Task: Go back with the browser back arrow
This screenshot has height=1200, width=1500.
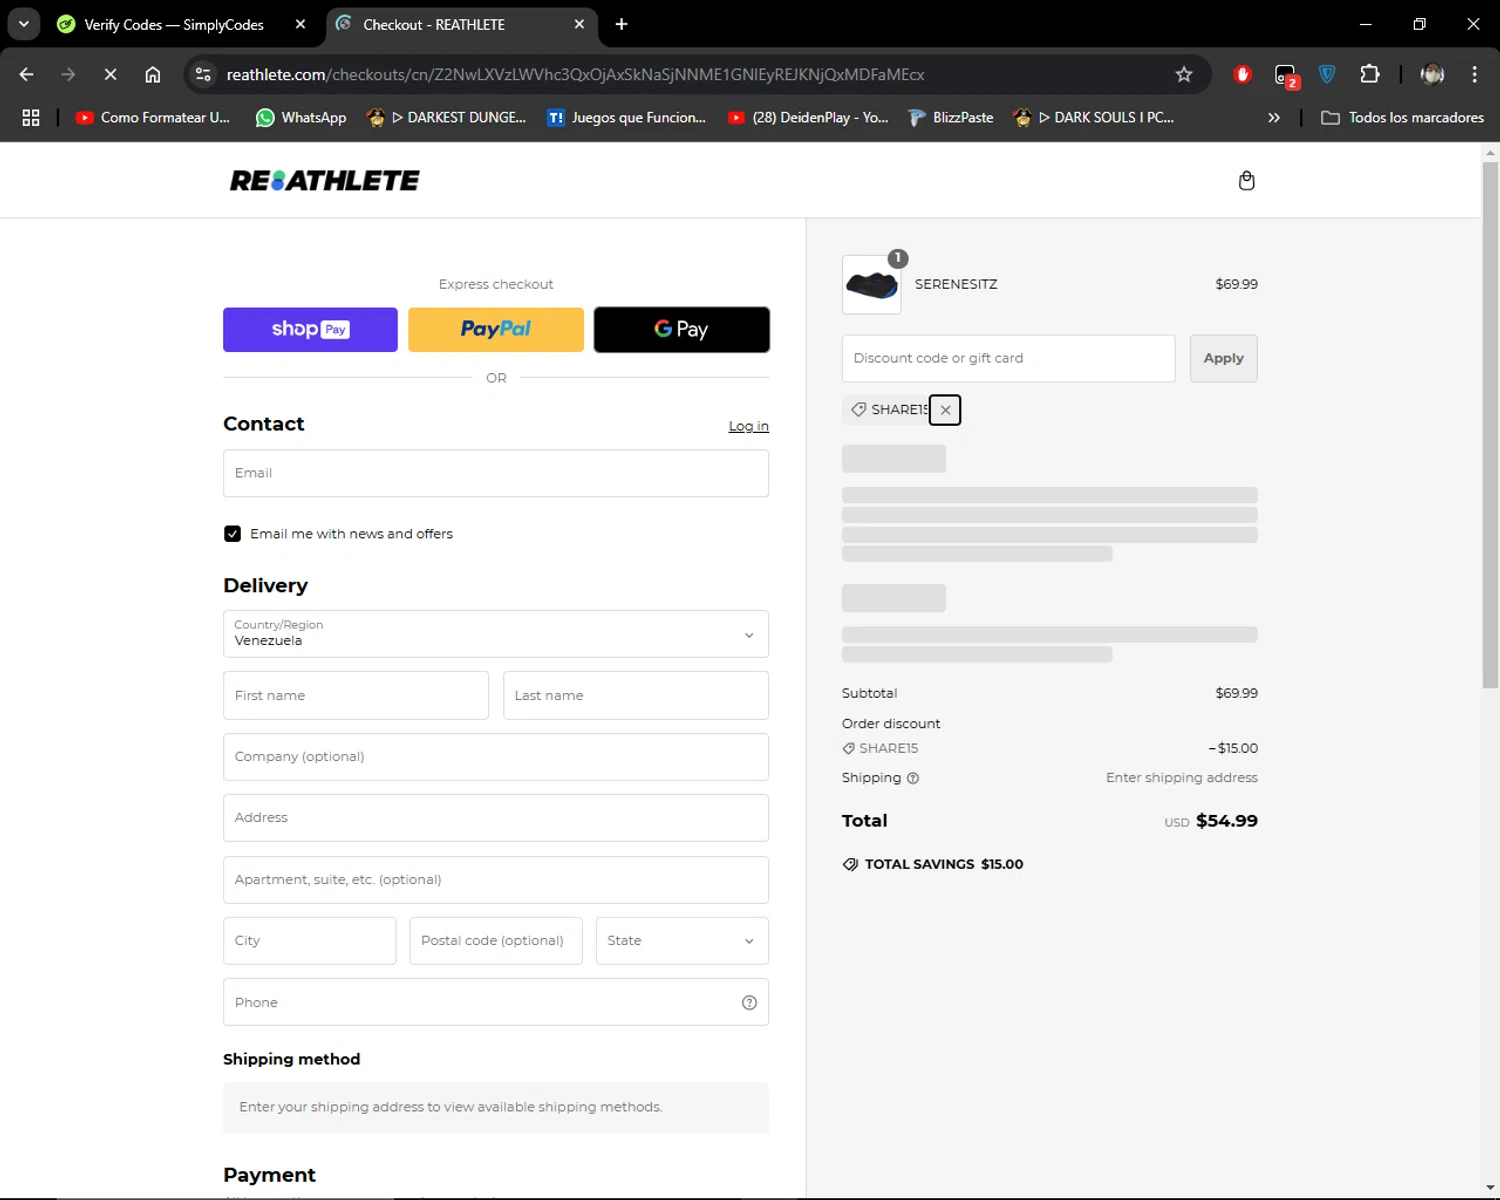Action: tap(27, 74)
